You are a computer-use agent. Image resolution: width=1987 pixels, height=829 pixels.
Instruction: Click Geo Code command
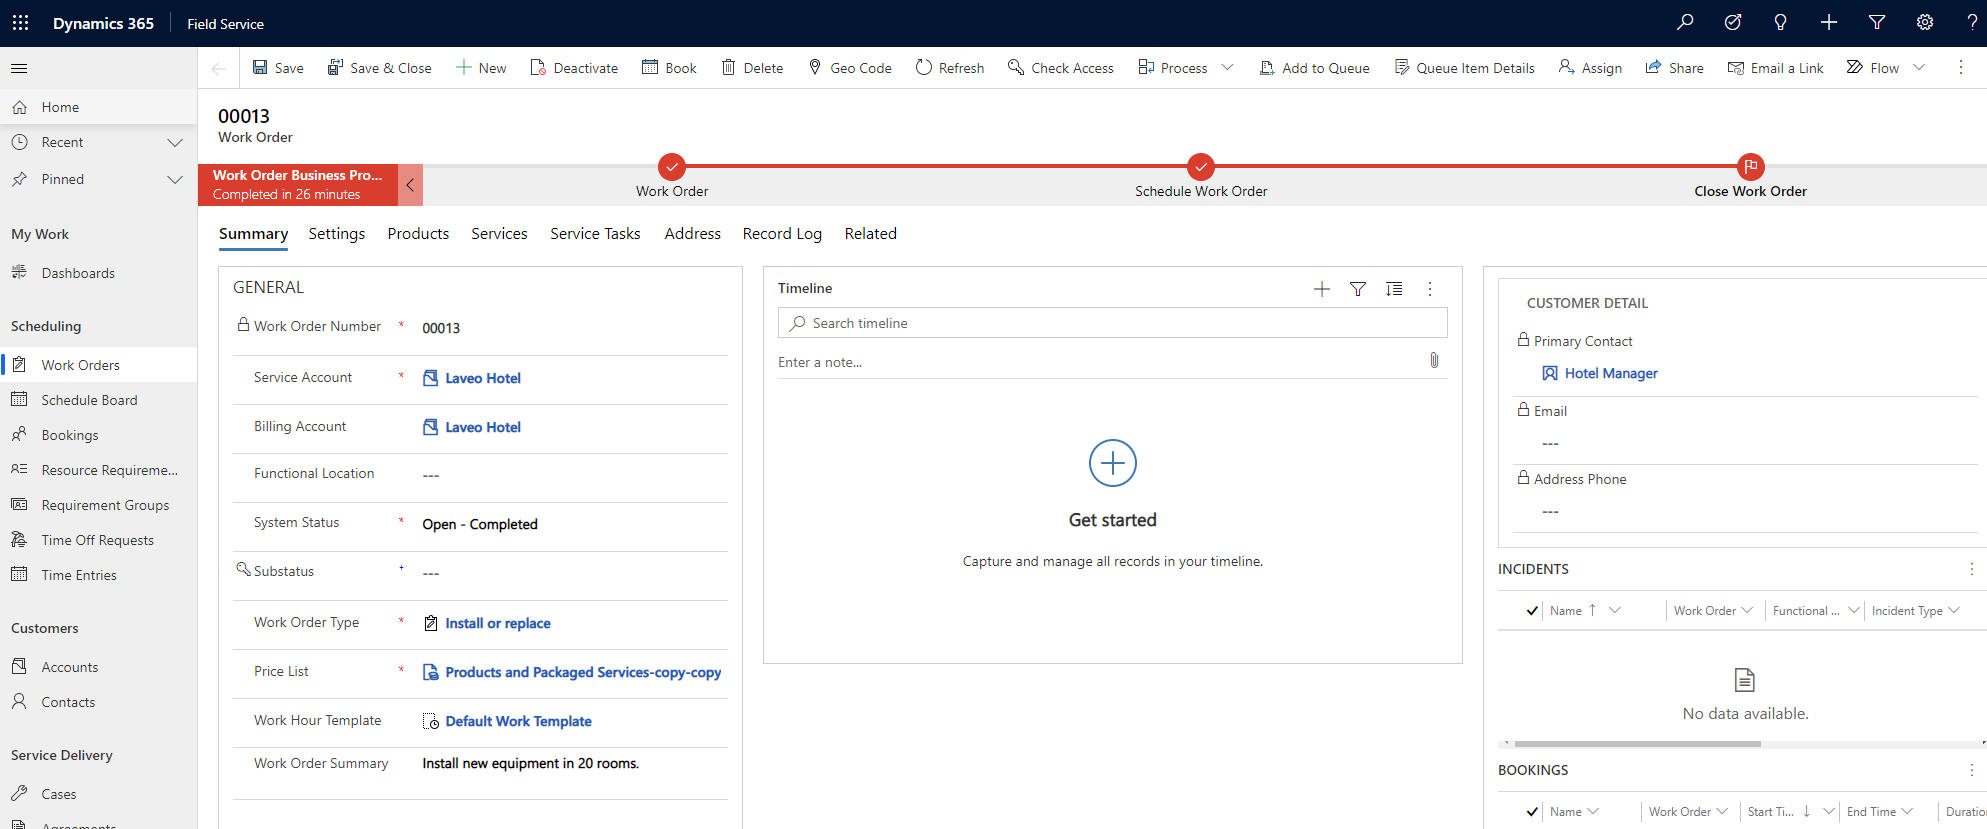(x=849, y=68)
